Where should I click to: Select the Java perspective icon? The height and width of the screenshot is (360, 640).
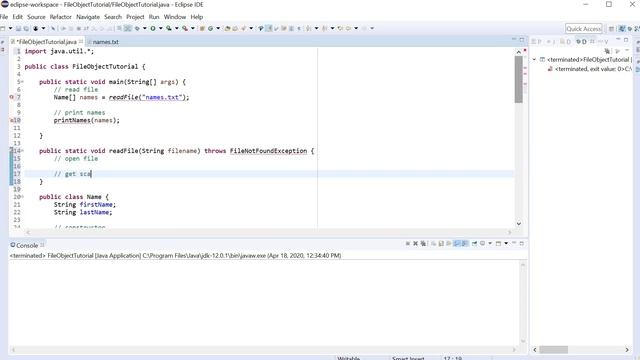pyautogui.click(x=622, y=29)
